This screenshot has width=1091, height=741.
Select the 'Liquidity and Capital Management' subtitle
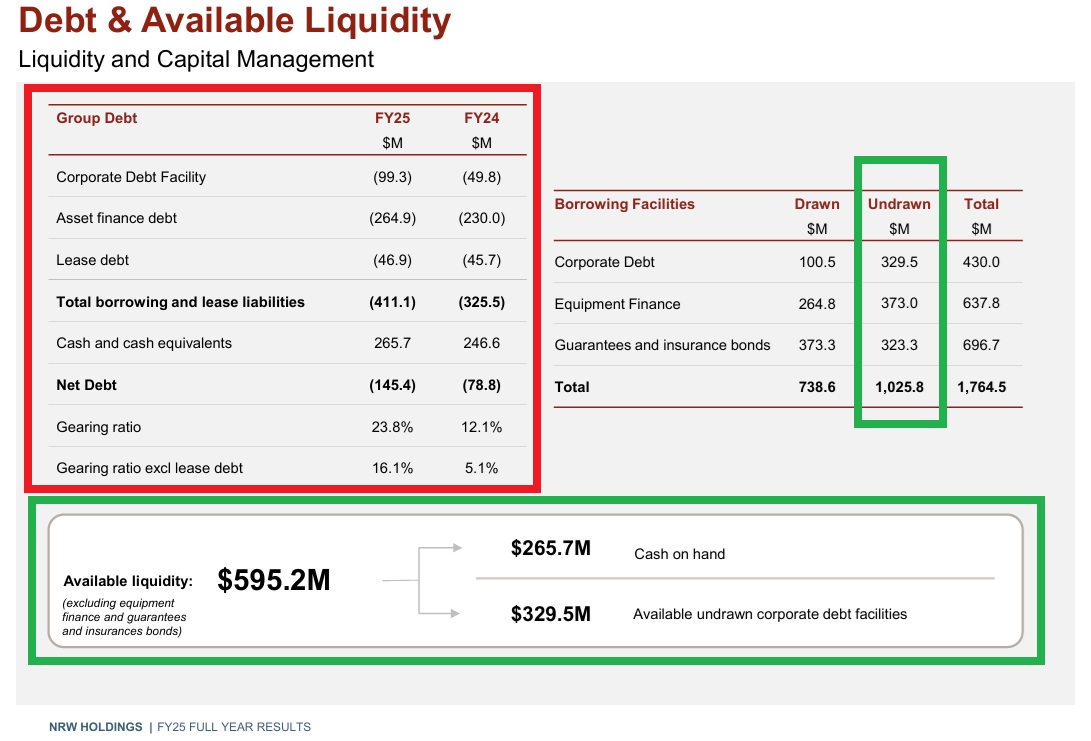coord(196,59)
